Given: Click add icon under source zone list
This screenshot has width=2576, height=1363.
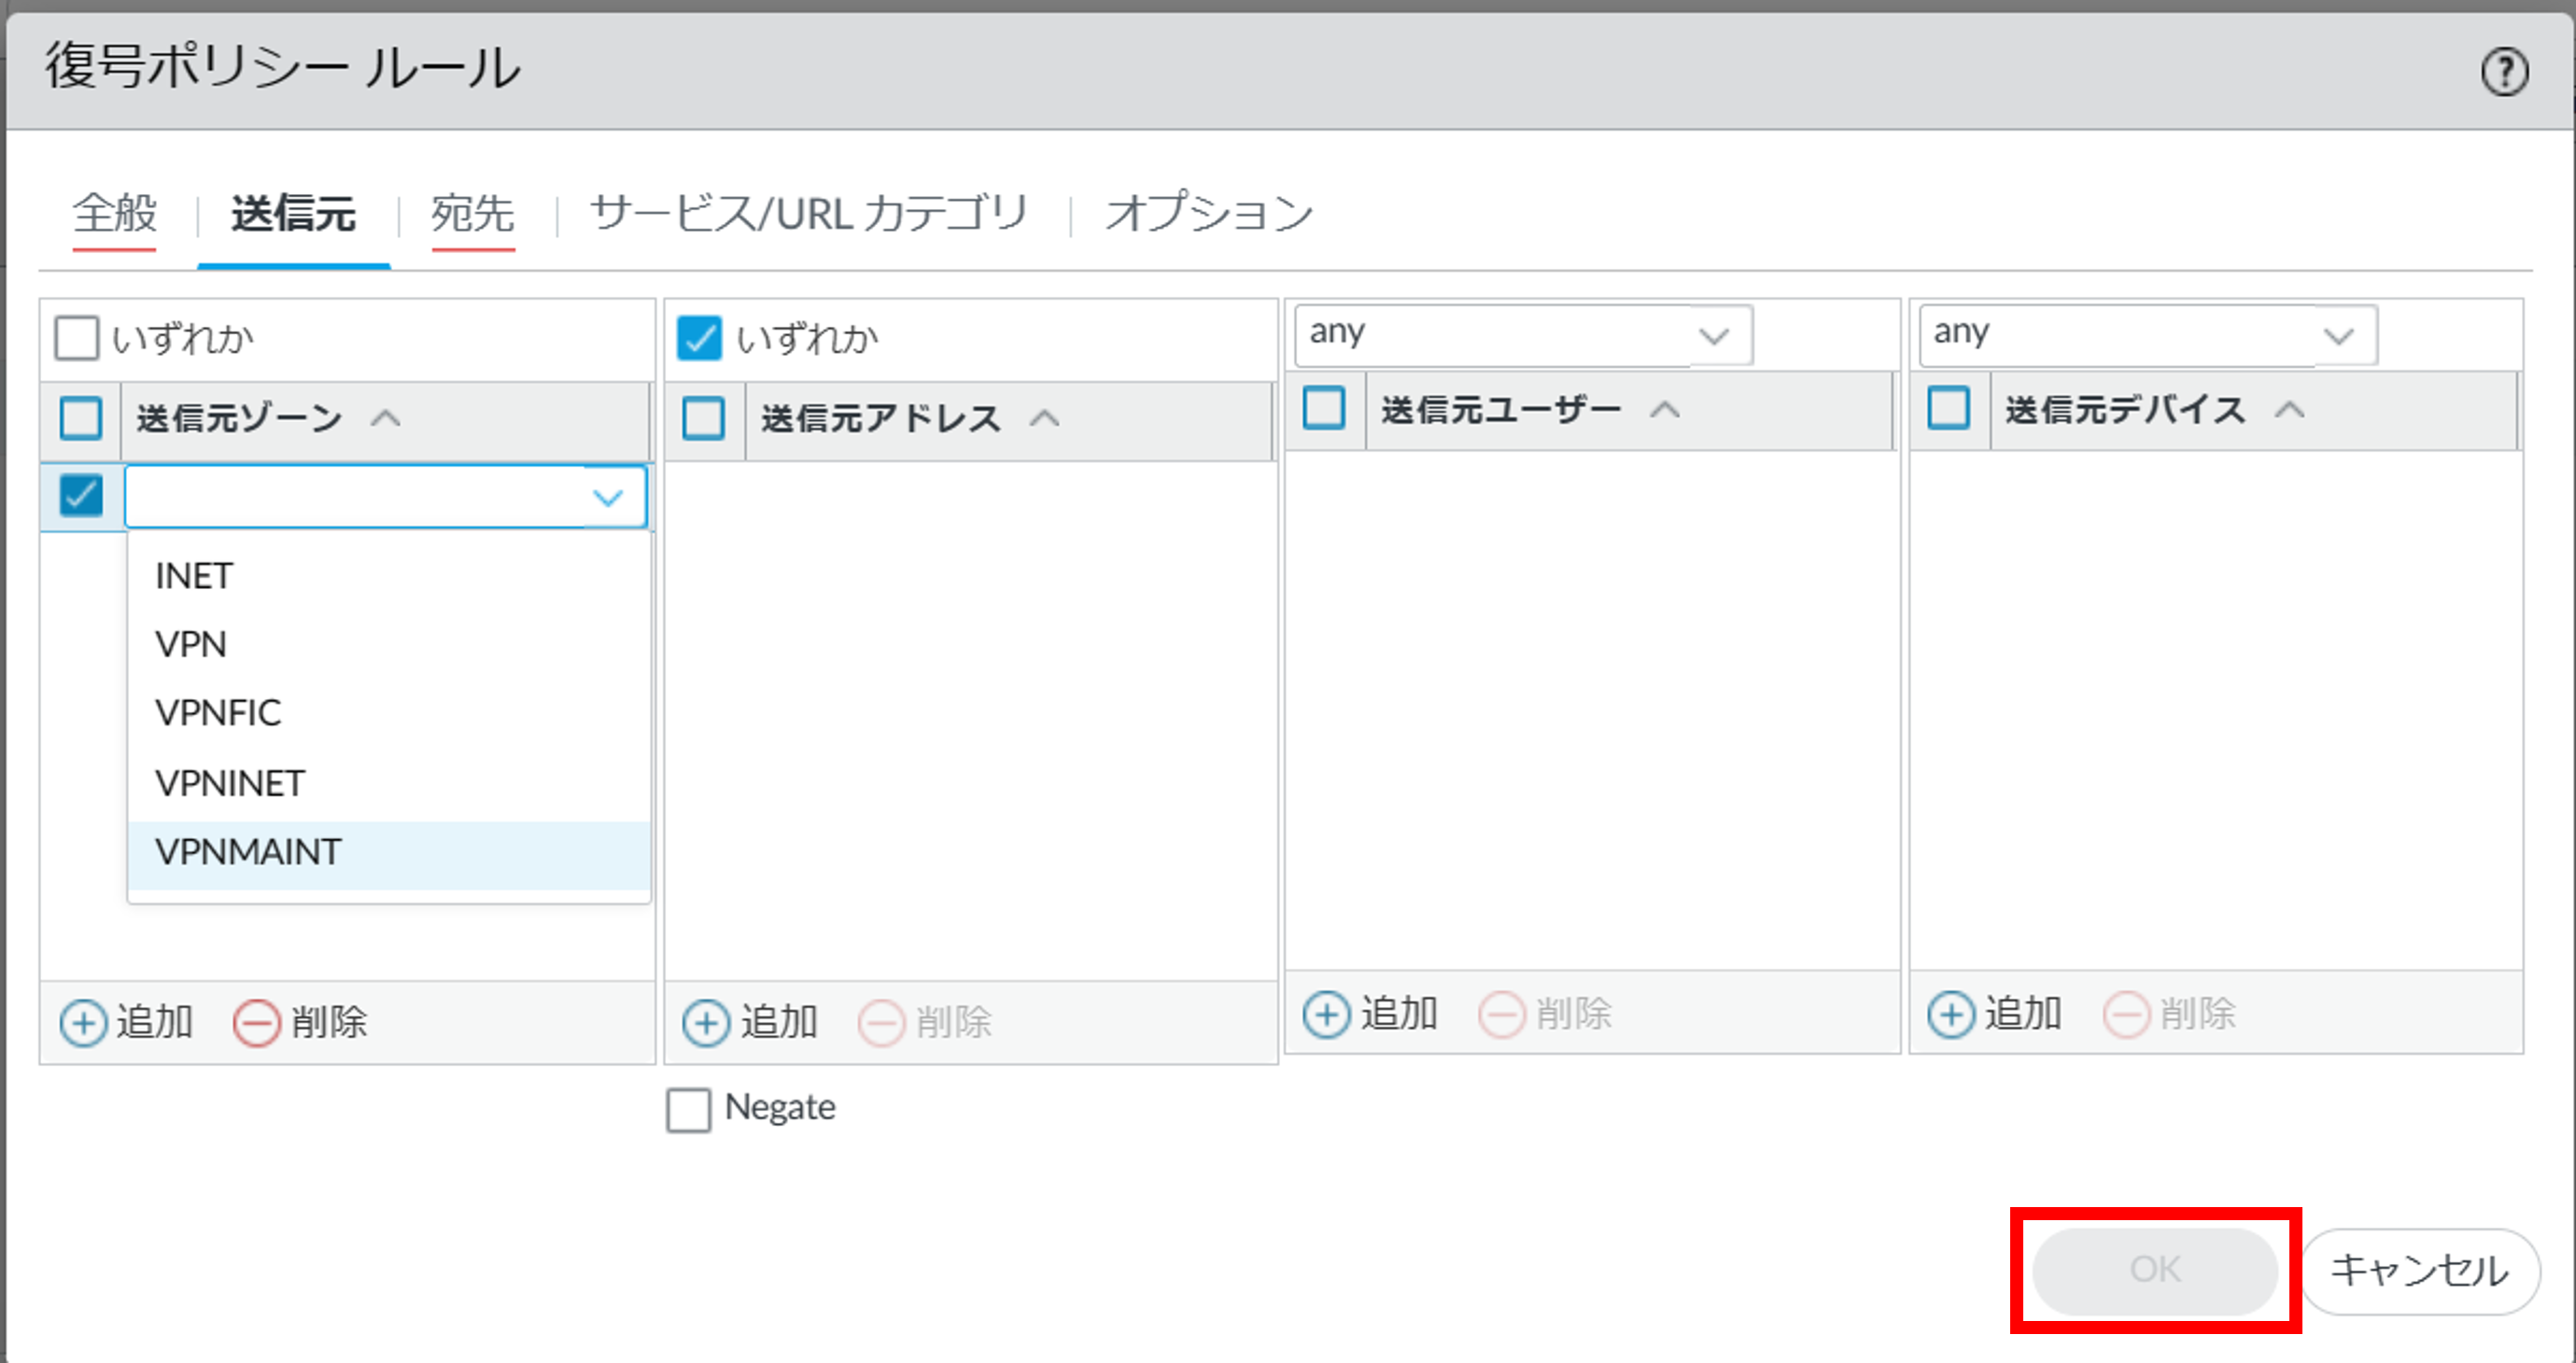Looking at the screenshot, I should tap(84, 1022).
